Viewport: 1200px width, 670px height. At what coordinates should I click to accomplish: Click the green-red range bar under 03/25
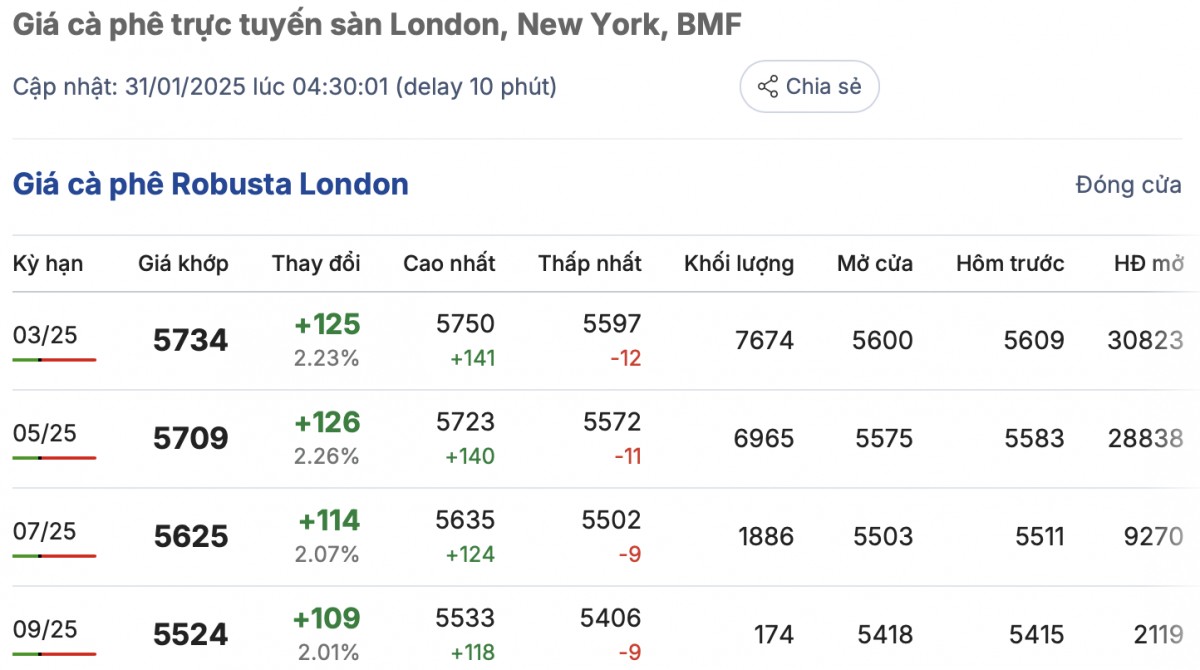[x=54, y=359]
